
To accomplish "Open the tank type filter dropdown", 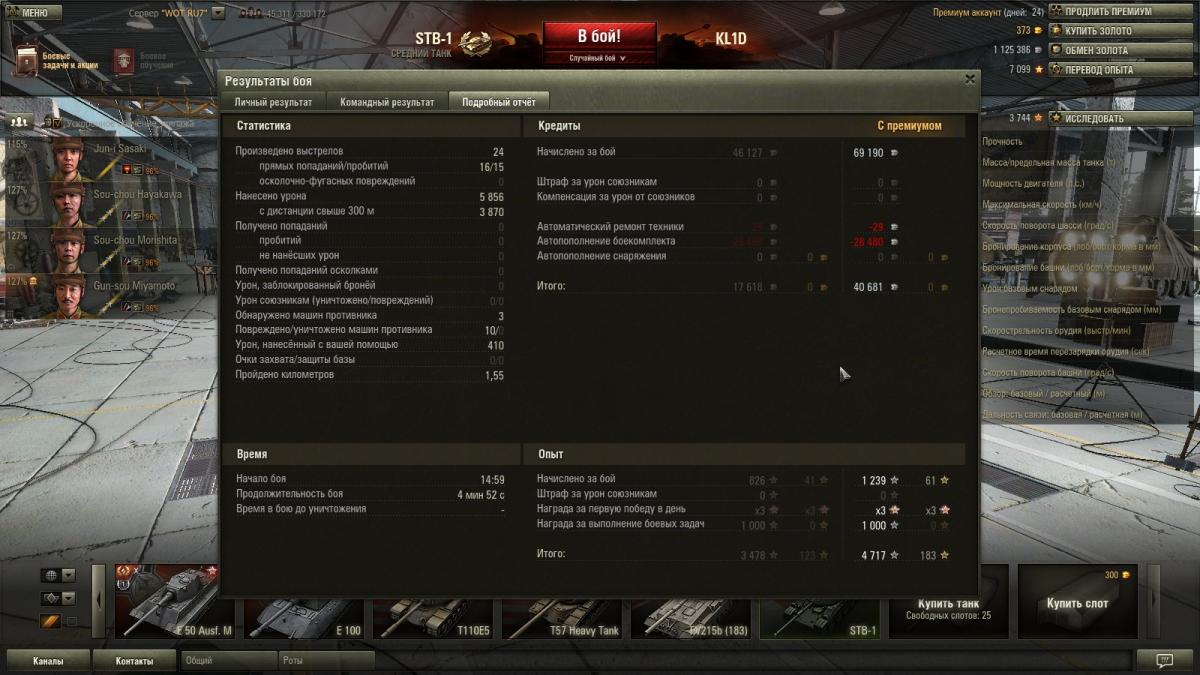I will [58, 598].
